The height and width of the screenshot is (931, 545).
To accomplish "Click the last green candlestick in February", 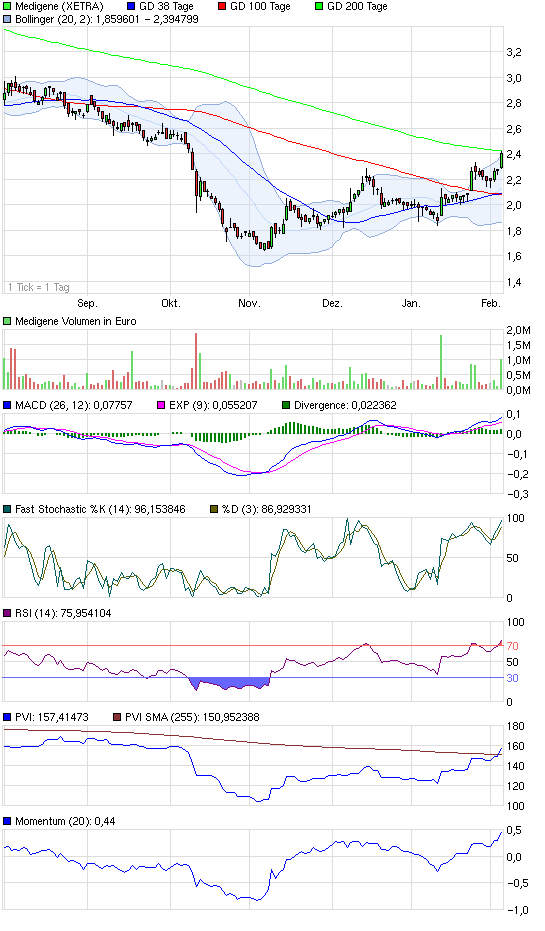I will click(502, 160).
